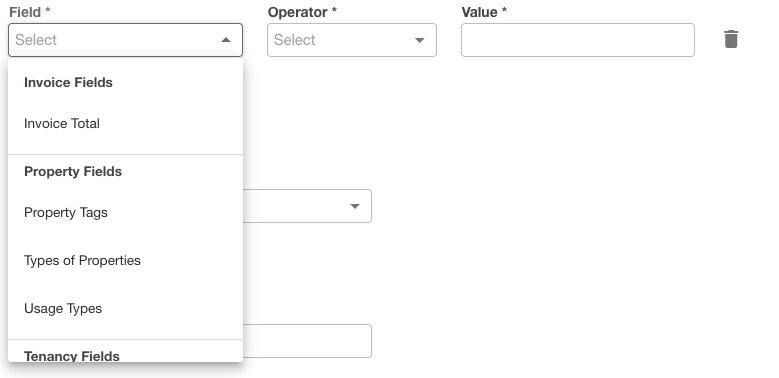Click the Field Select placeholder text
The image size is (779, 378).
point(36,40)
